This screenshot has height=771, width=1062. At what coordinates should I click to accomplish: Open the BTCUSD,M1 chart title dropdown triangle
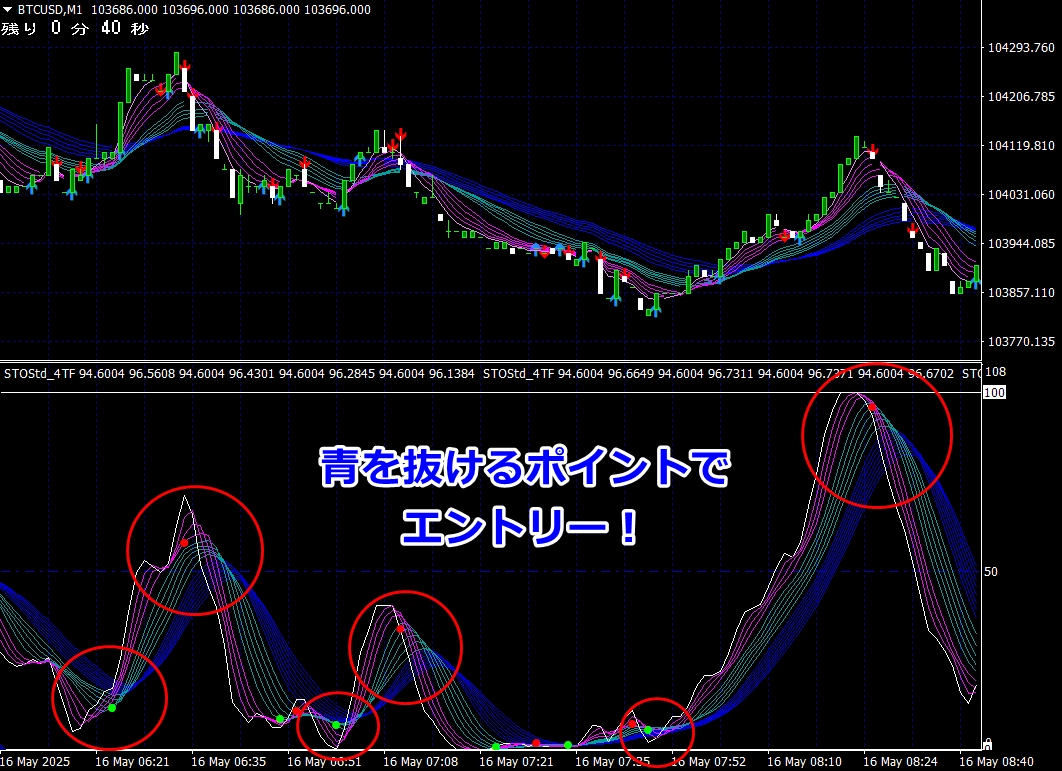click(x=9, y=10)
